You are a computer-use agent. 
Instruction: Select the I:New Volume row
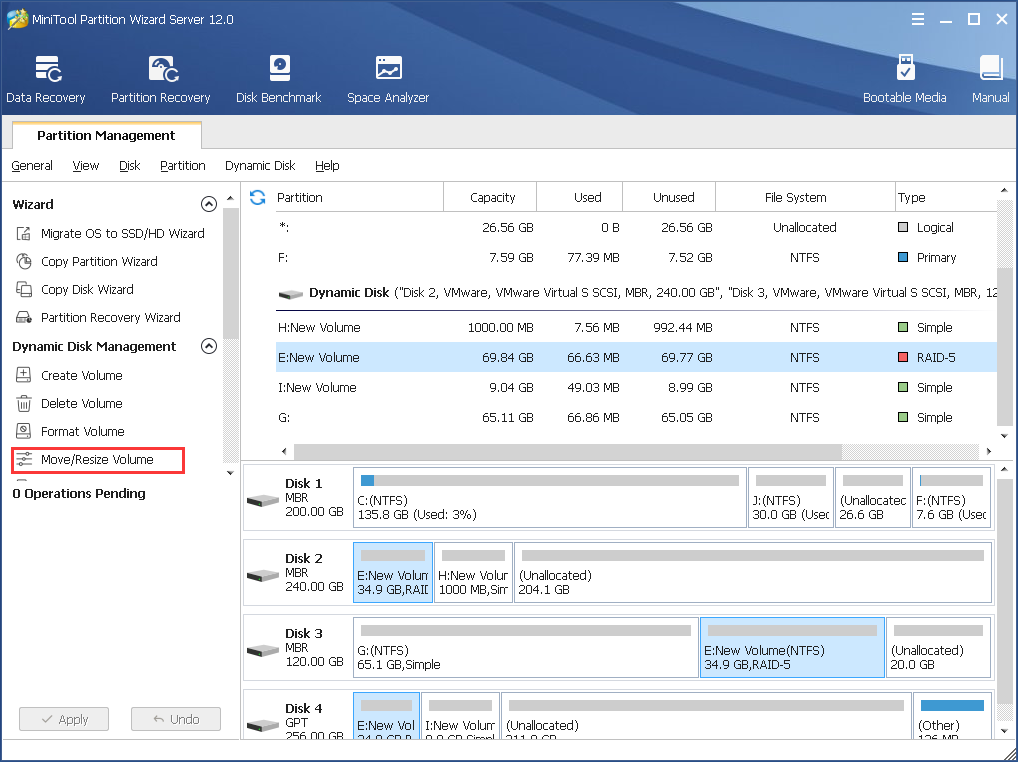[636, 387]
